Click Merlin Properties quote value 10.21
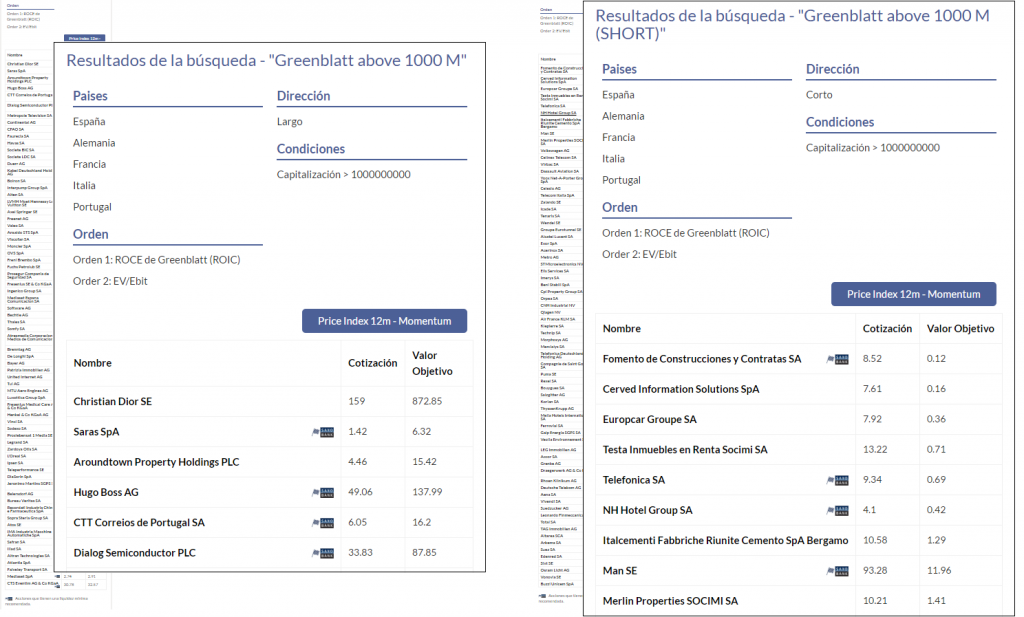The width and height of the screenshot is (1024, 617). tap(874, 600)
